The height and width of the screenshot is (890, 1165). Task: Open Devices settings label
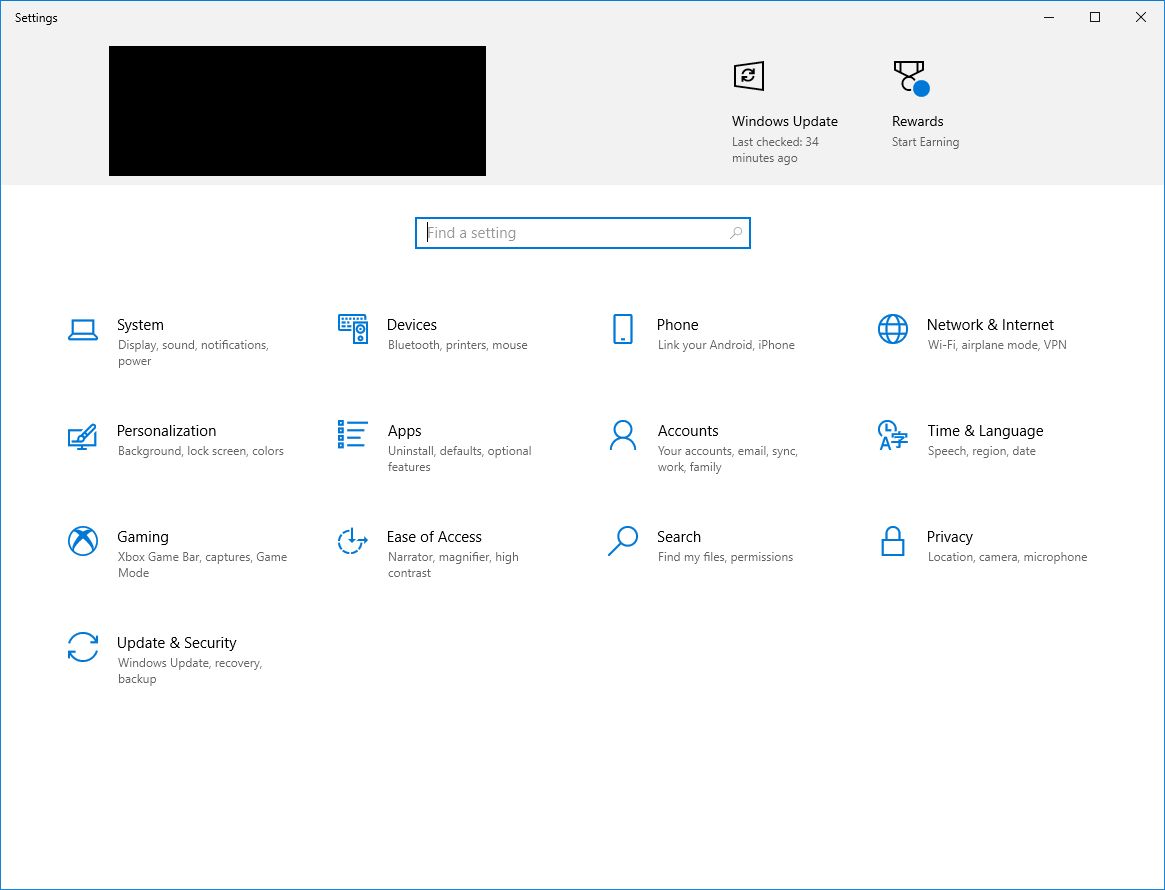(x=412, y=325)
